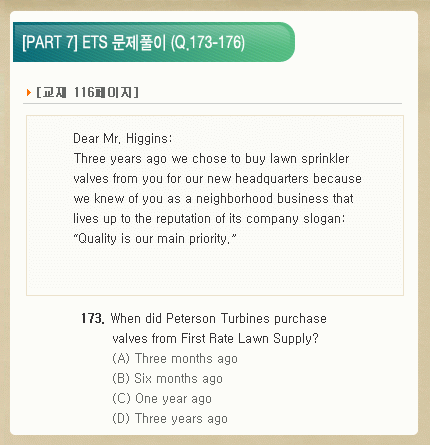Select answer (A) Three months ago

tap(175, 359)
